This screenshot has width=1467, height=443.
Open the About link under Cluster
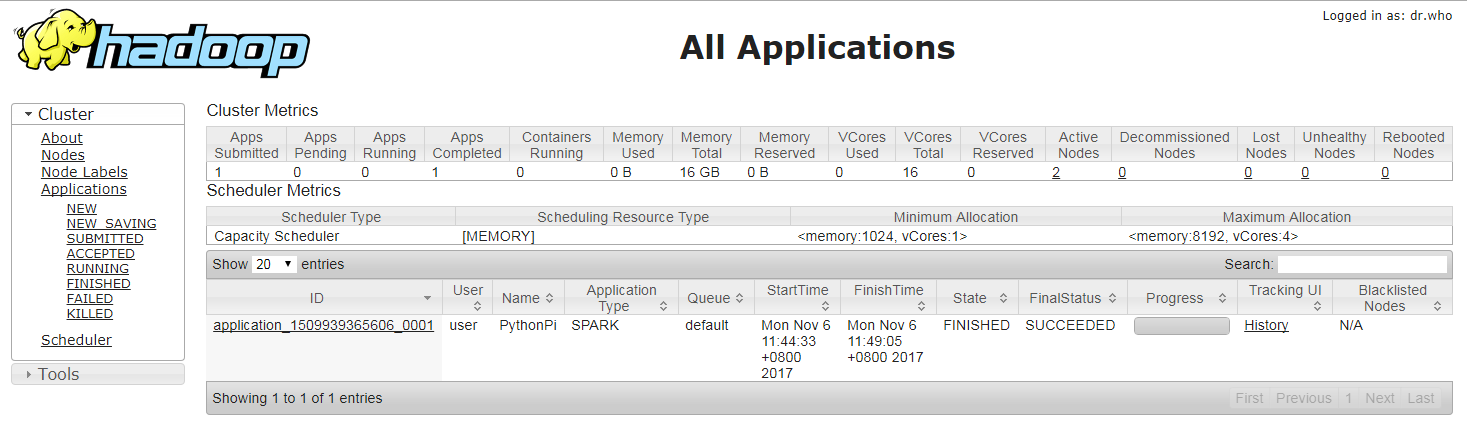[62, 138]
